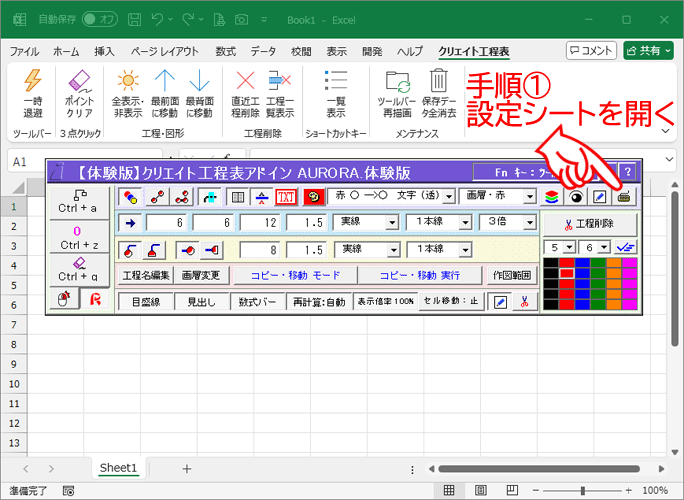684x500 pixels.
Task: Select the red R mode tab
Action: pyautogui.click(x=95, y=299)
